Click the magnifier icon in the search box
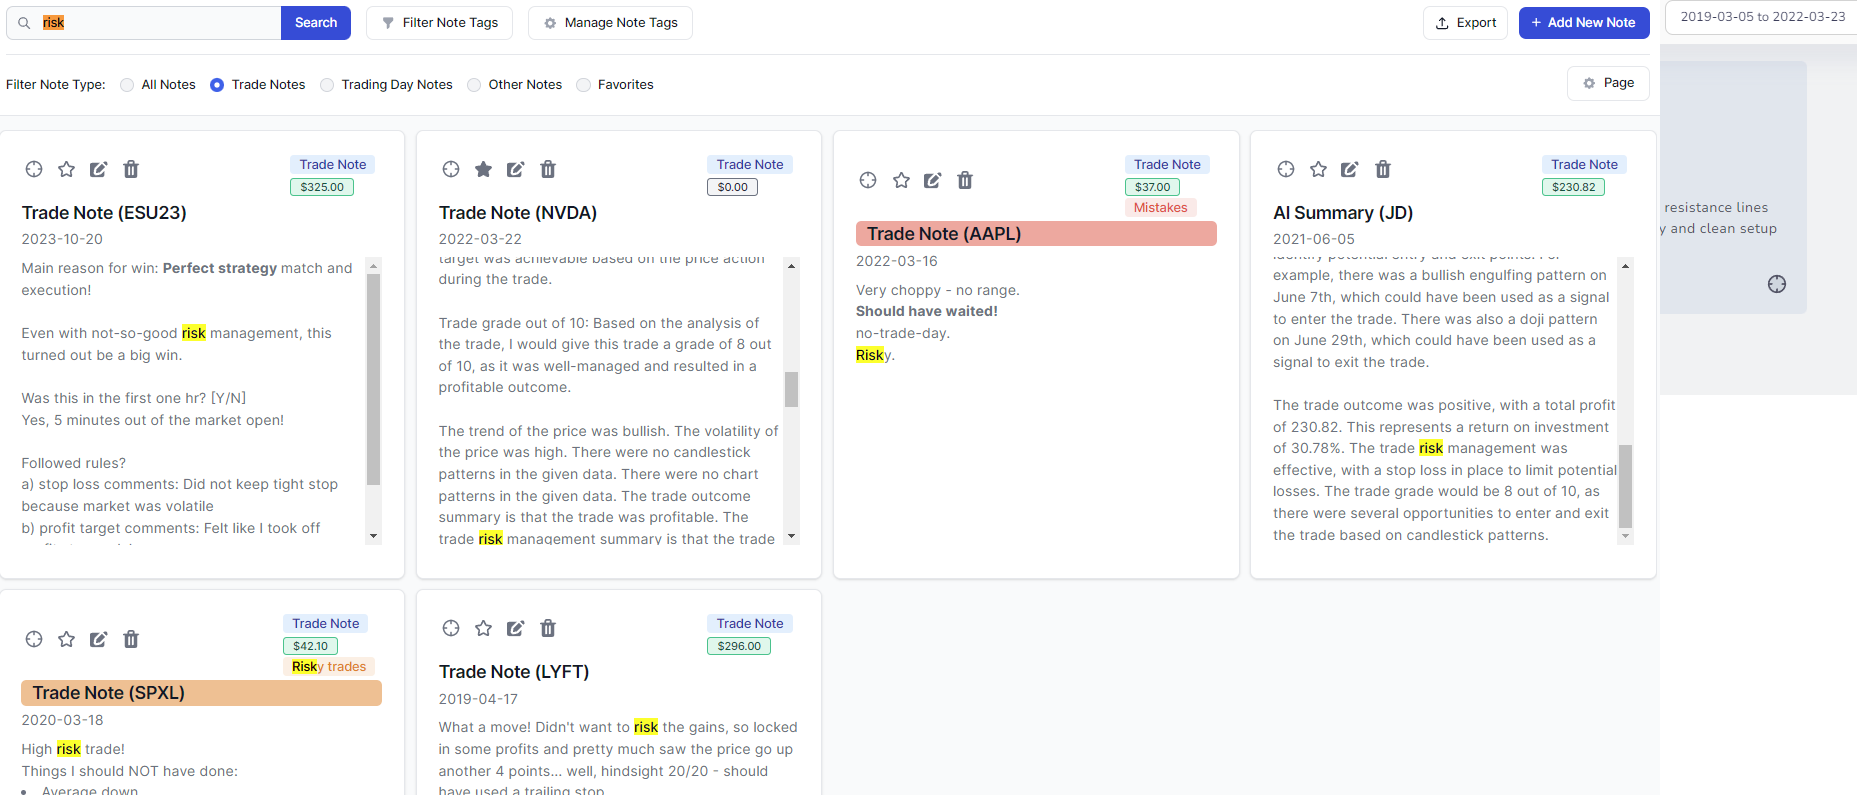1857x795 pixels. click(24, 23)
